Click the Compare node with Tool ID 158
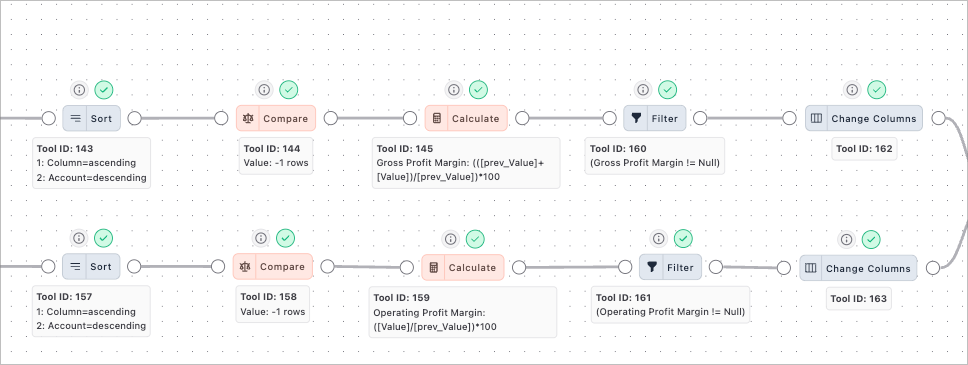The height and width of the screenshot is (365, 968). 272,266
